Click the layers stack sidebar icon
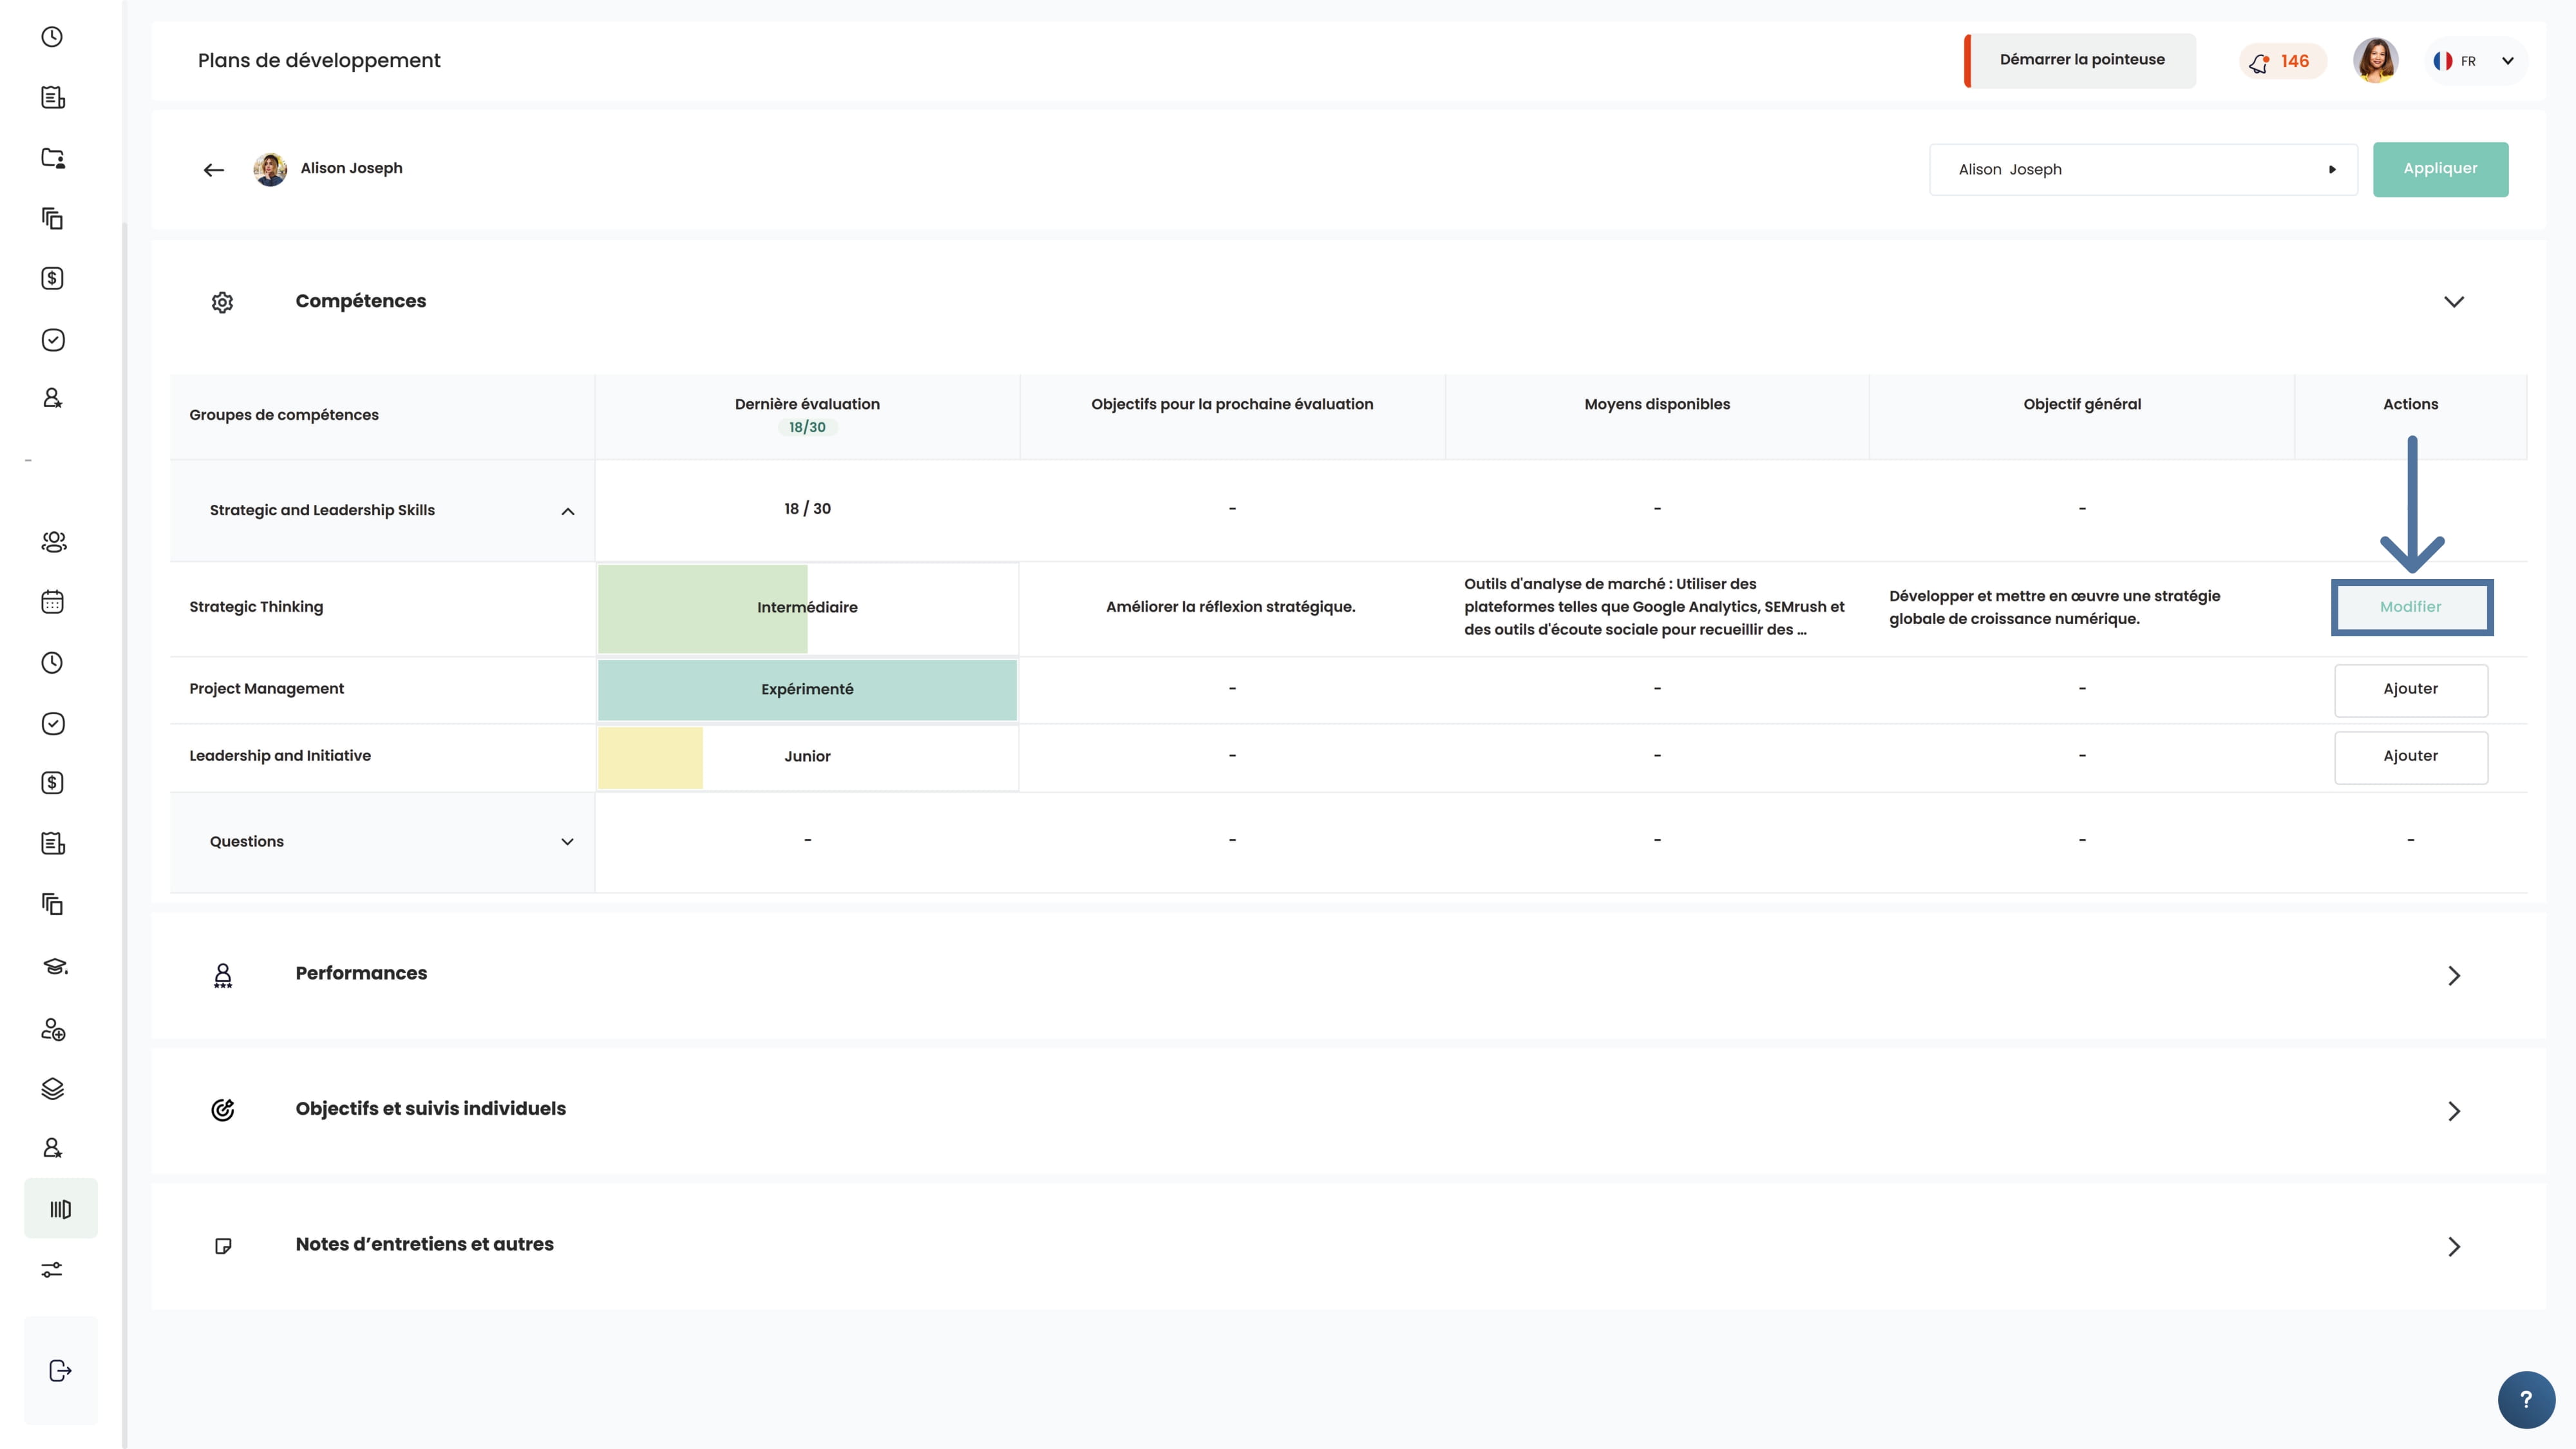This screenshot has width=2576, height=1449. (x=53, y=1088)
